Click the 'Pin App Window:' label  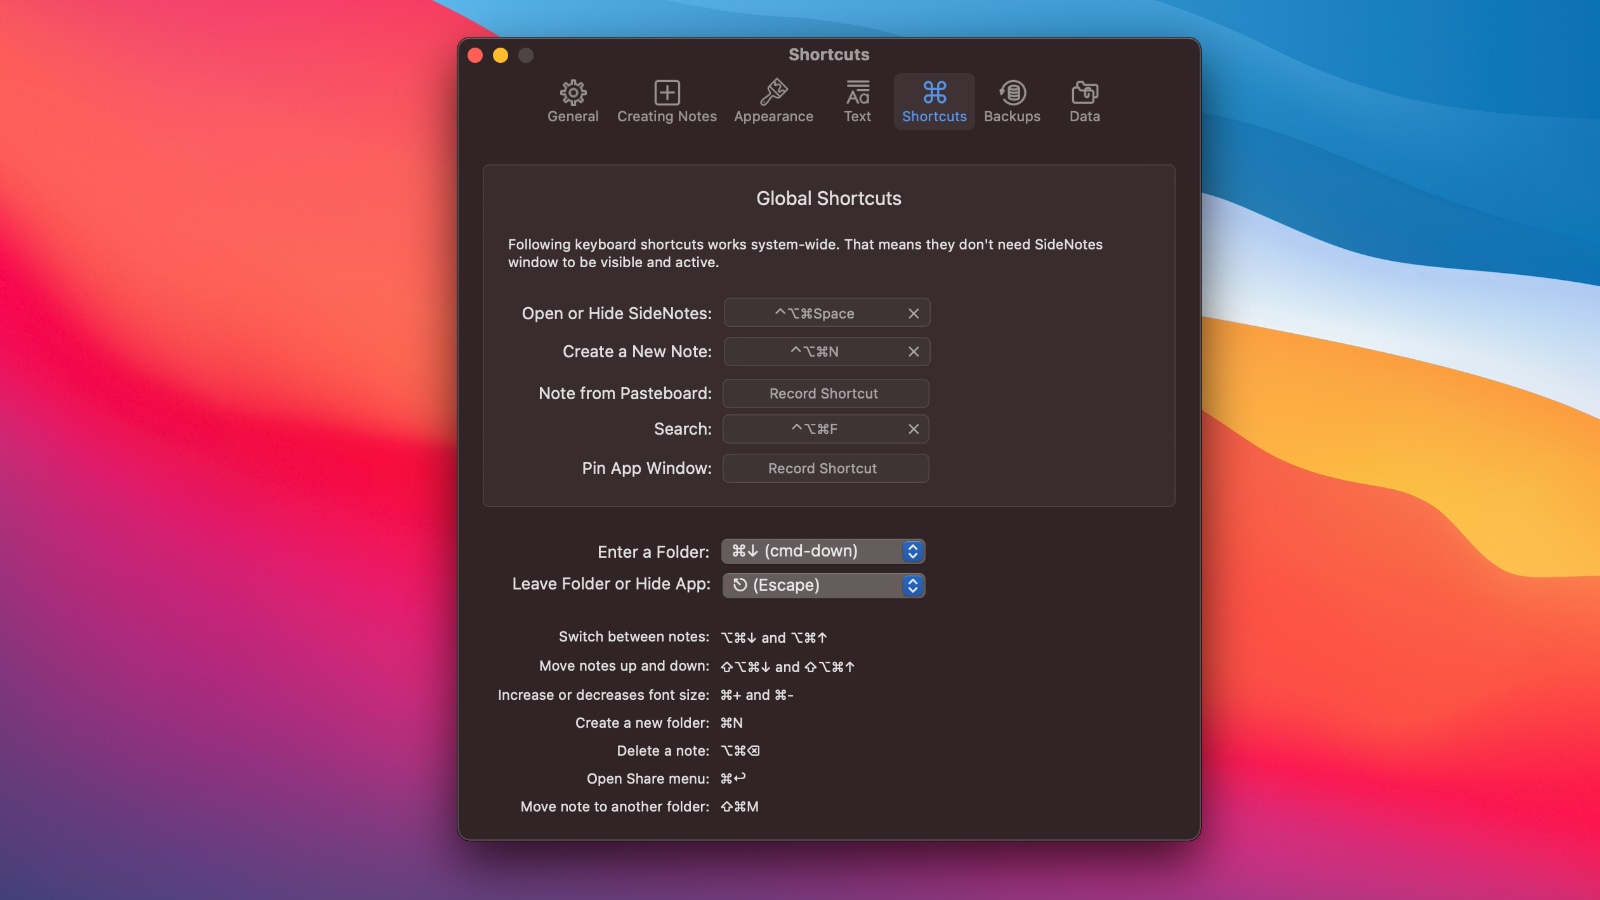(x=647, y=468)
